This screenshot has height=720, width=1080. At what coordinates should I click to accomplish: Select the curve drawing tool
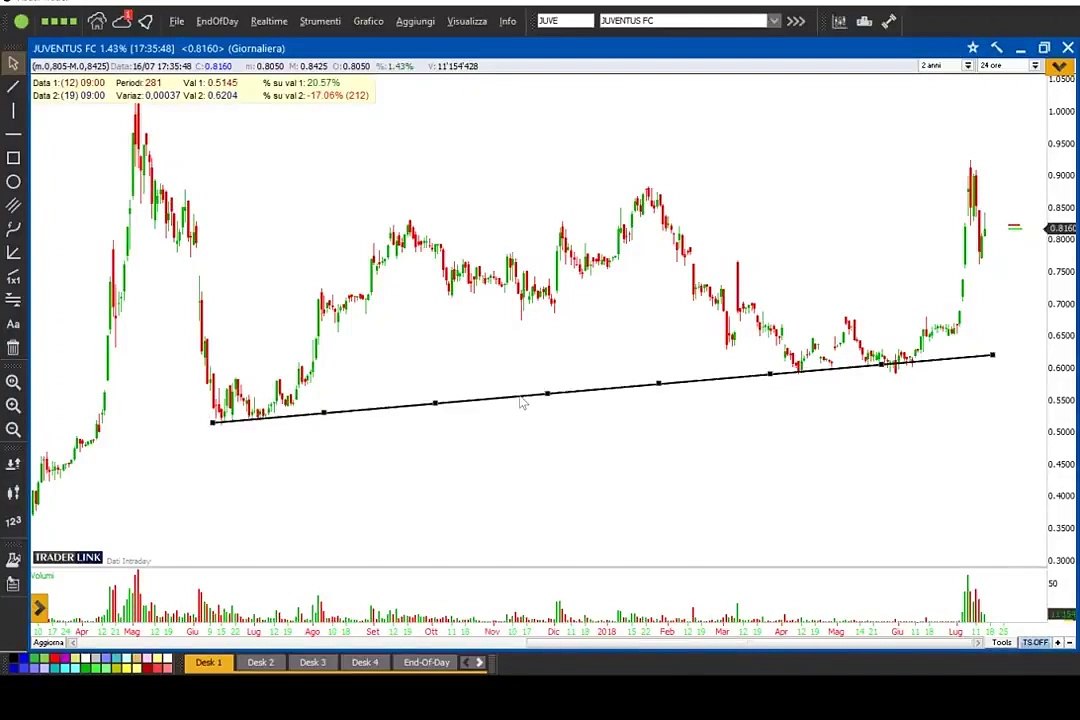[x=13, y=229]
